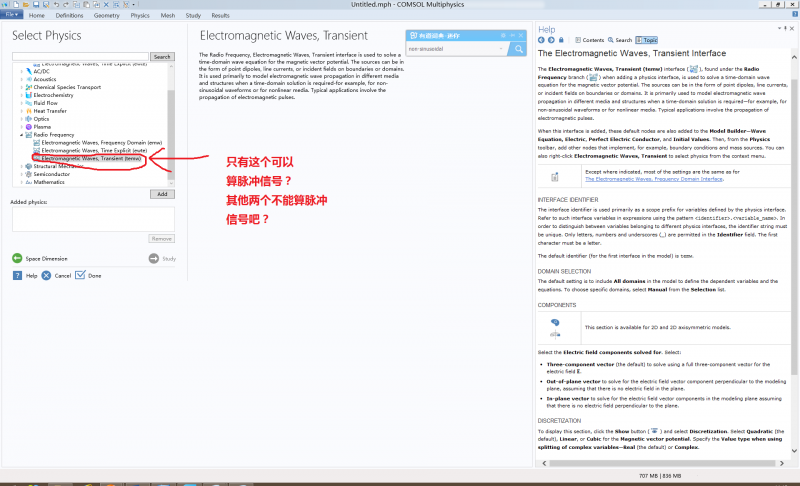Click the Help panel forward arrow
The height and width of the screenshot is (486, 800).
tap(551, 40)
